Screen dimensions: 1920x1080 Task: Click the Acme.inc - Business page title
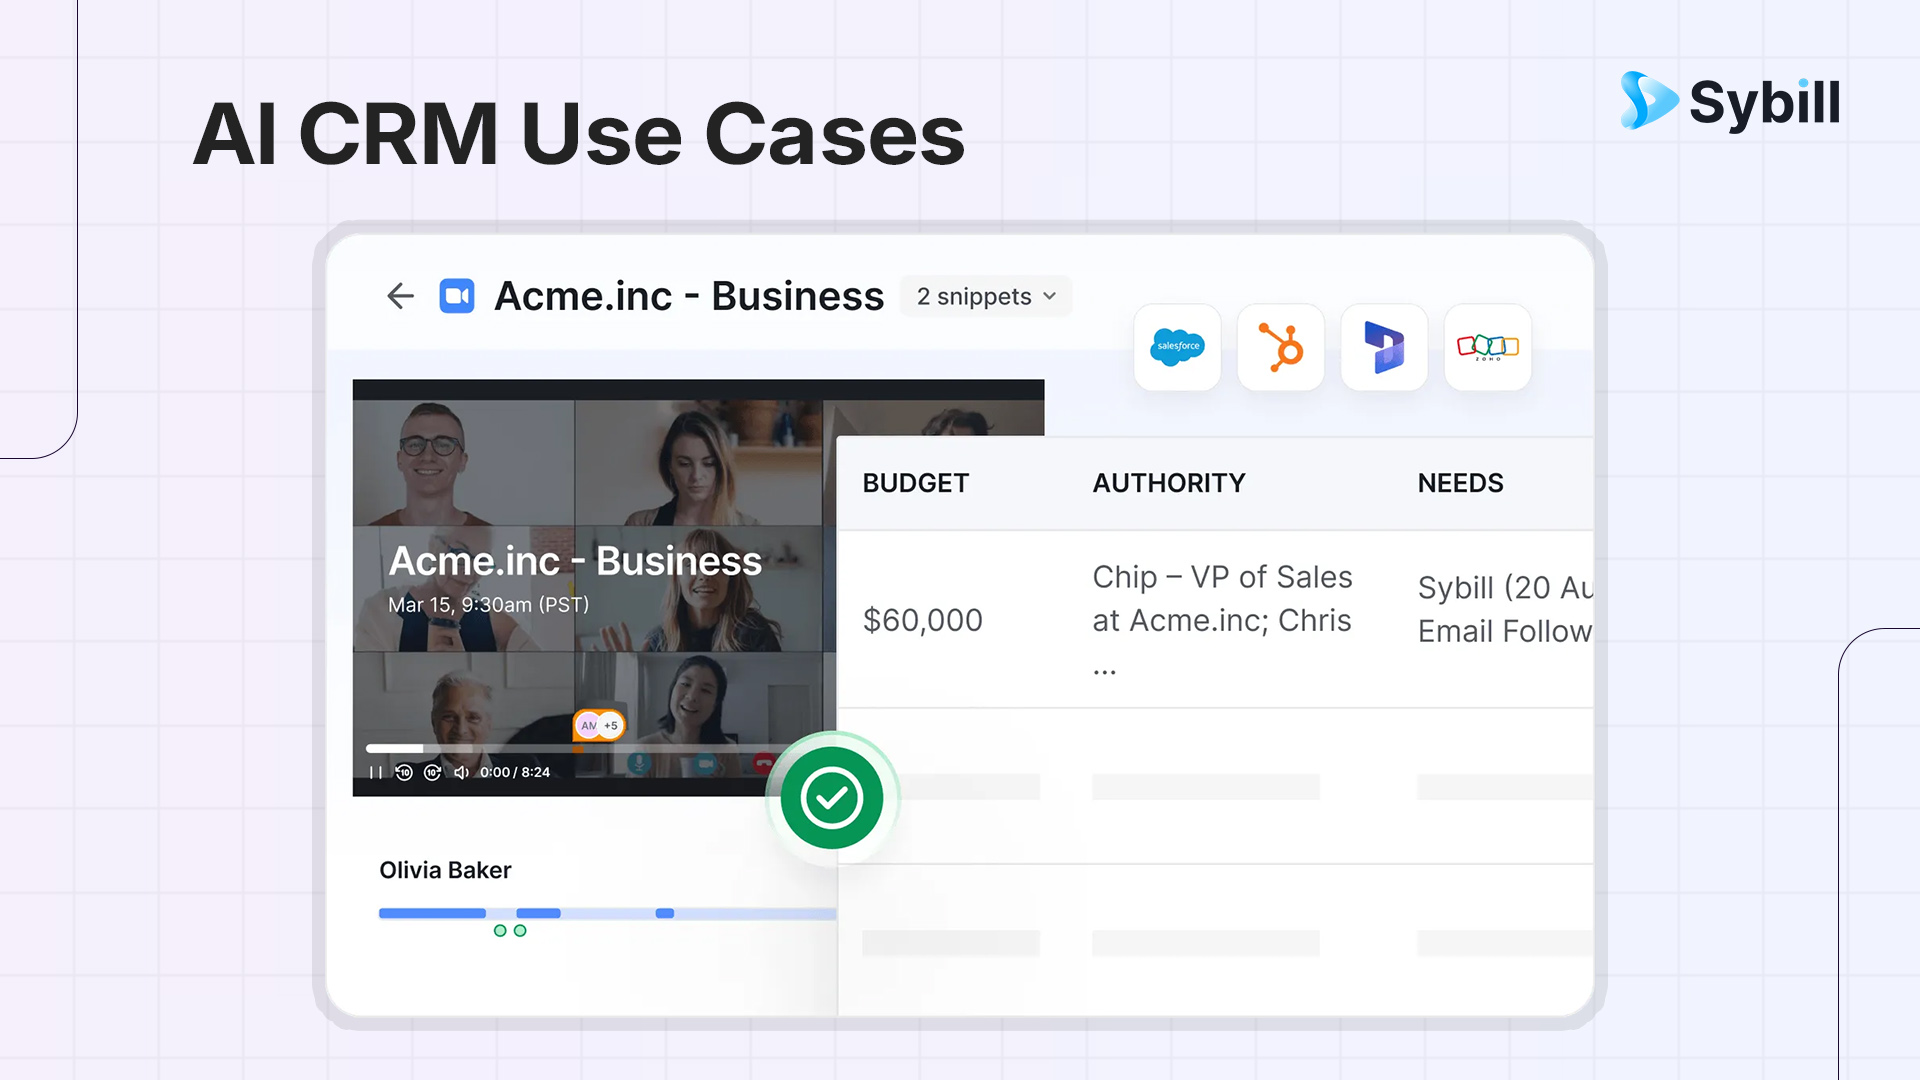pyautogui.click(x=689, y=296)
